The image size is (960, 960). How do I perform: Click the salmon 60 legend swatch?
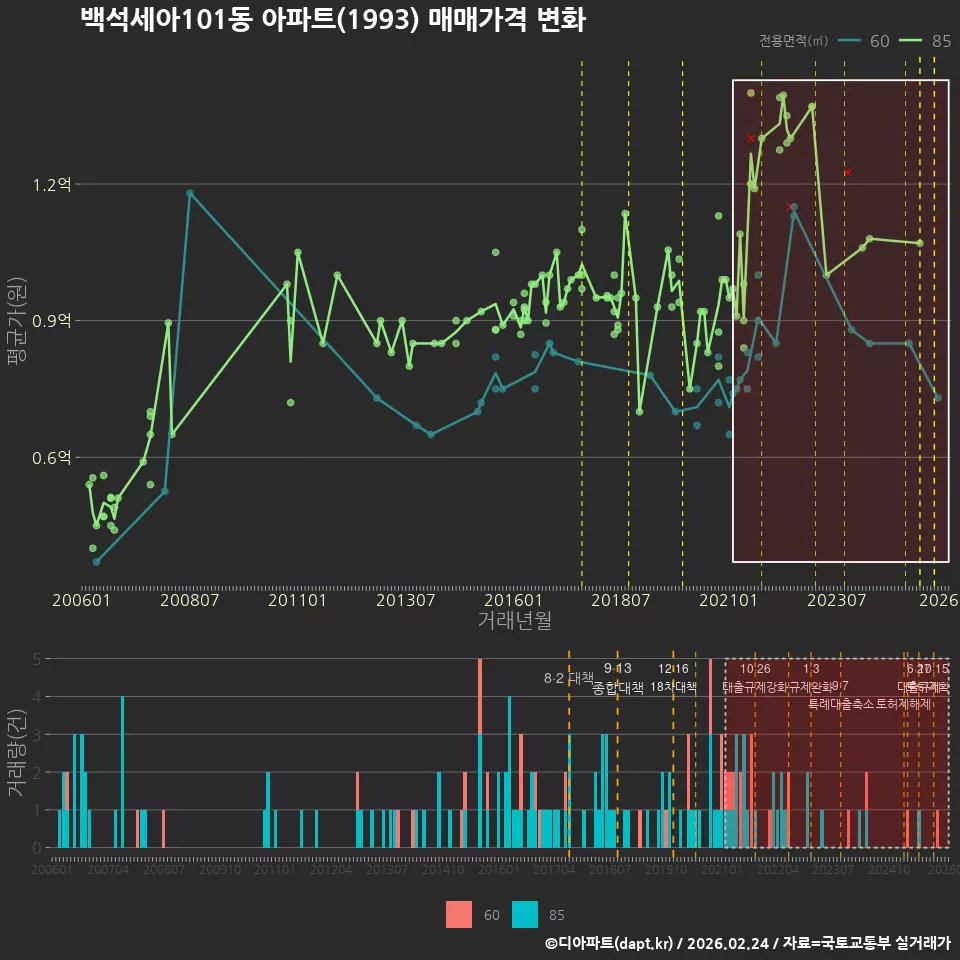[x=459, y=914]
